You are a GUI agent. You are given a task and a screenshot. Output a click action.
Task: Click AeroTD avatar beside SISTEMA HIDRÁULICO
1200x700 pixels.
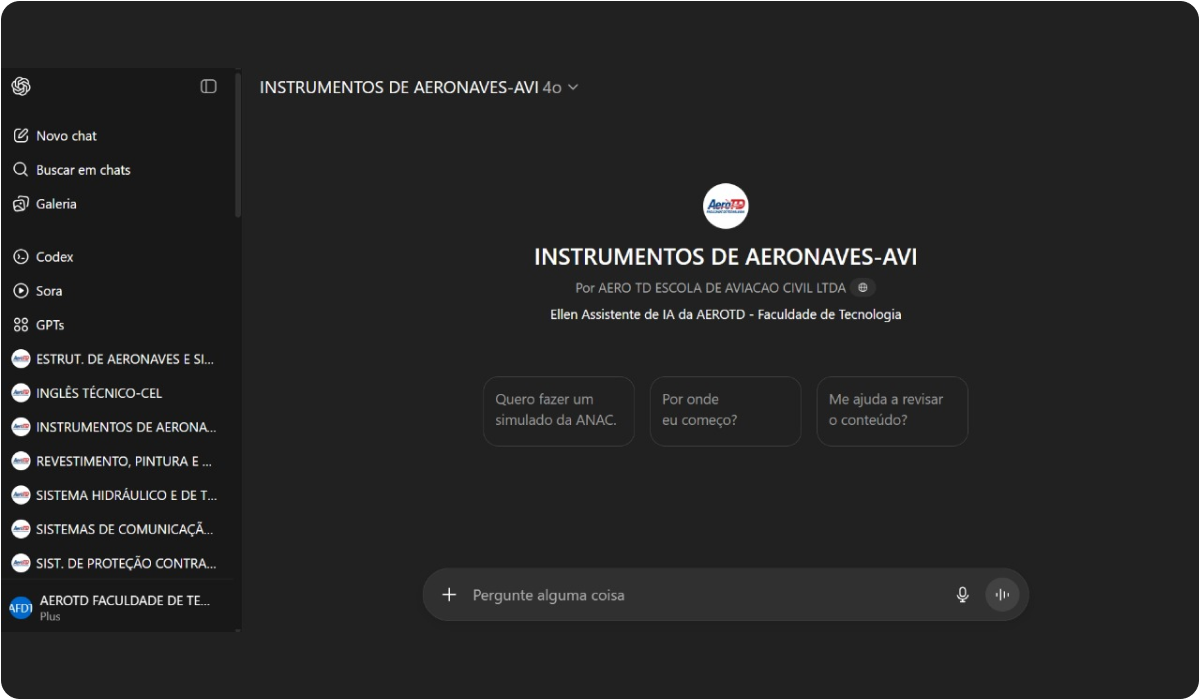coord(21,495)
